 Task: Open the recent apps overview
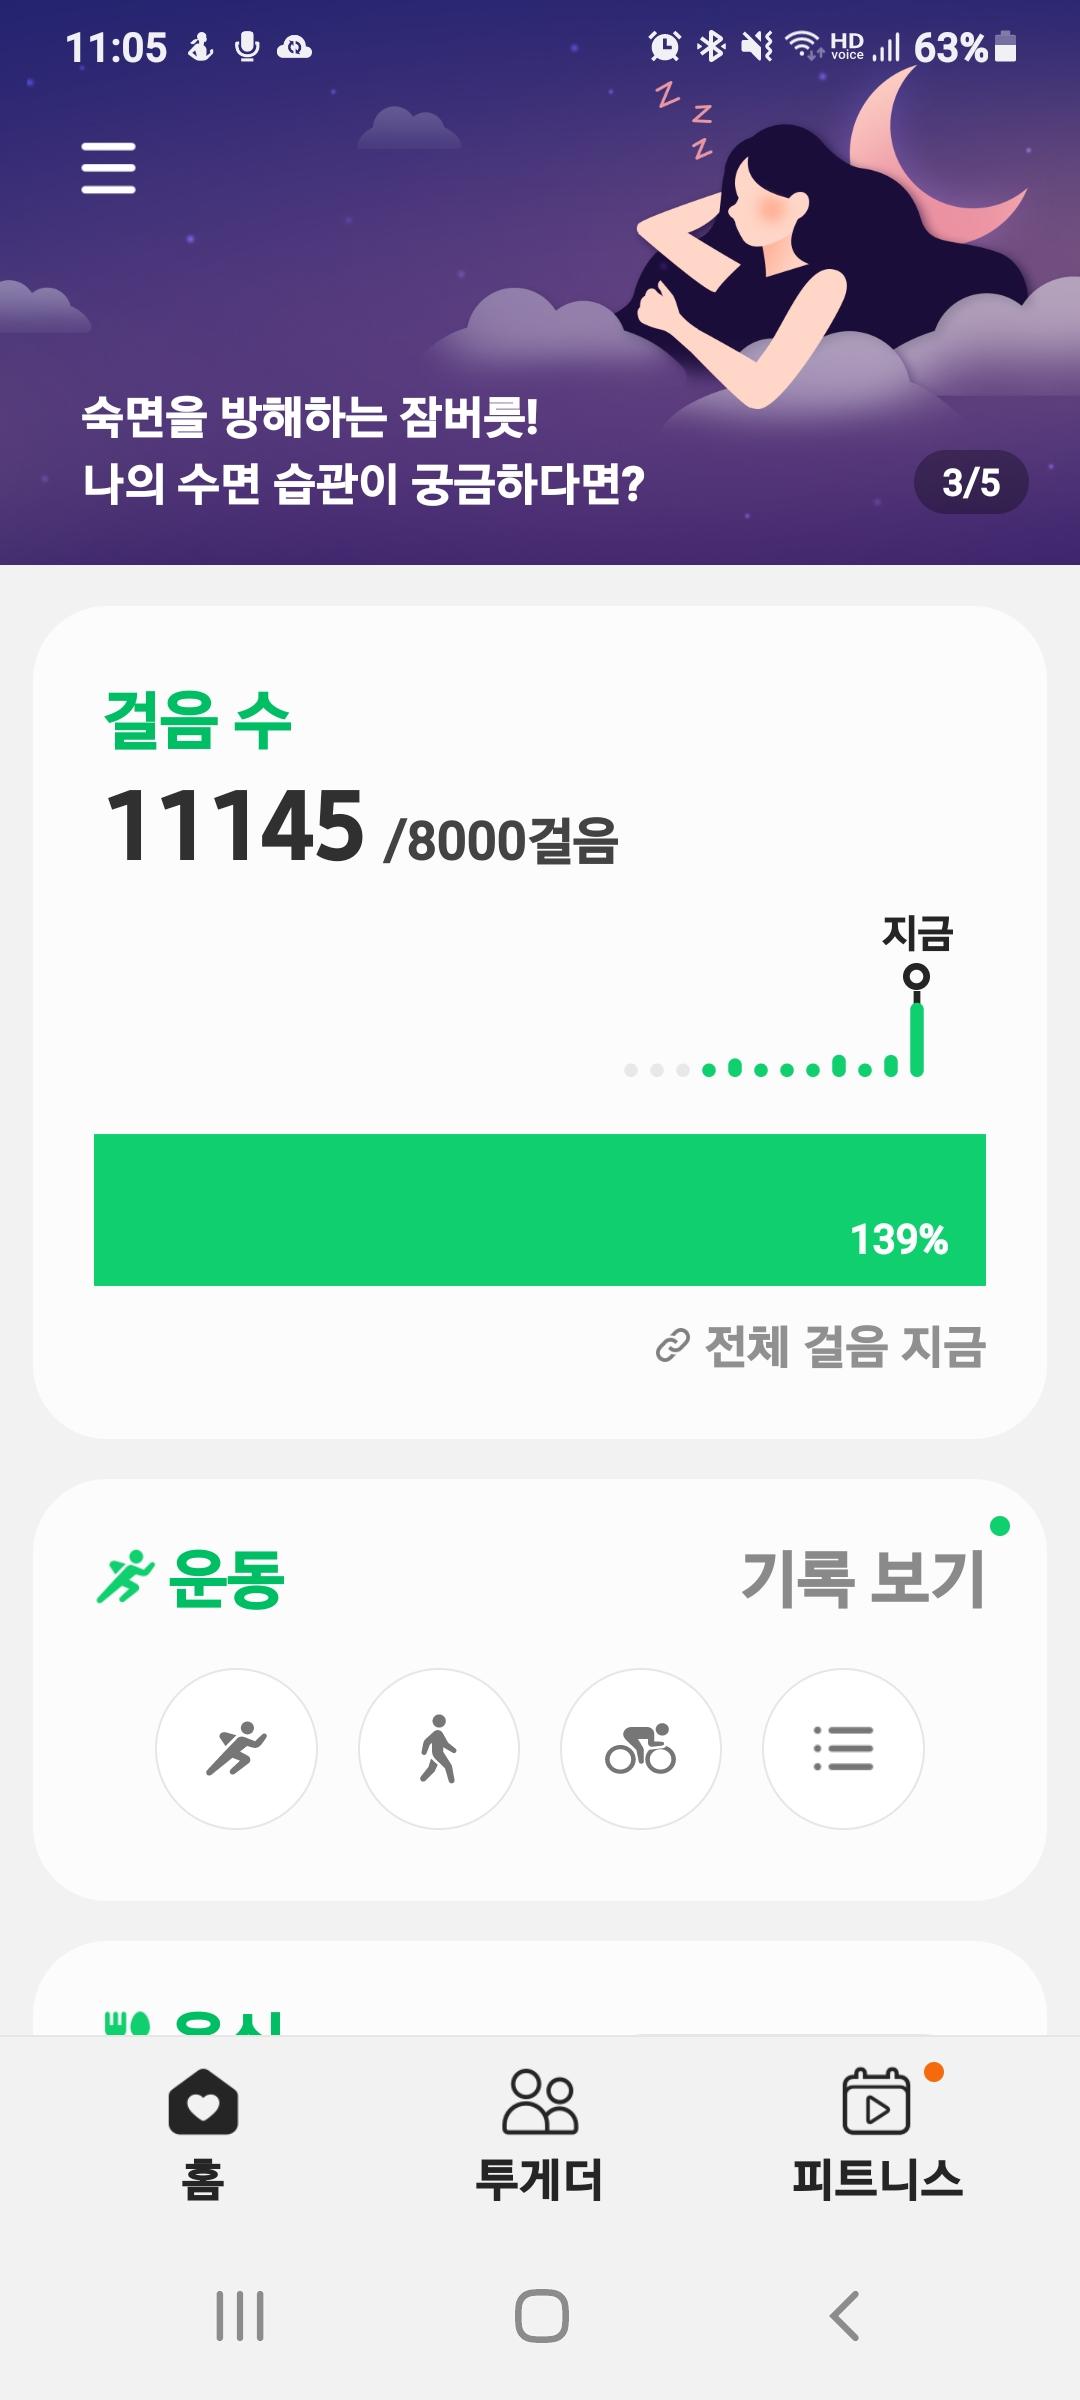click(240, 2316)
